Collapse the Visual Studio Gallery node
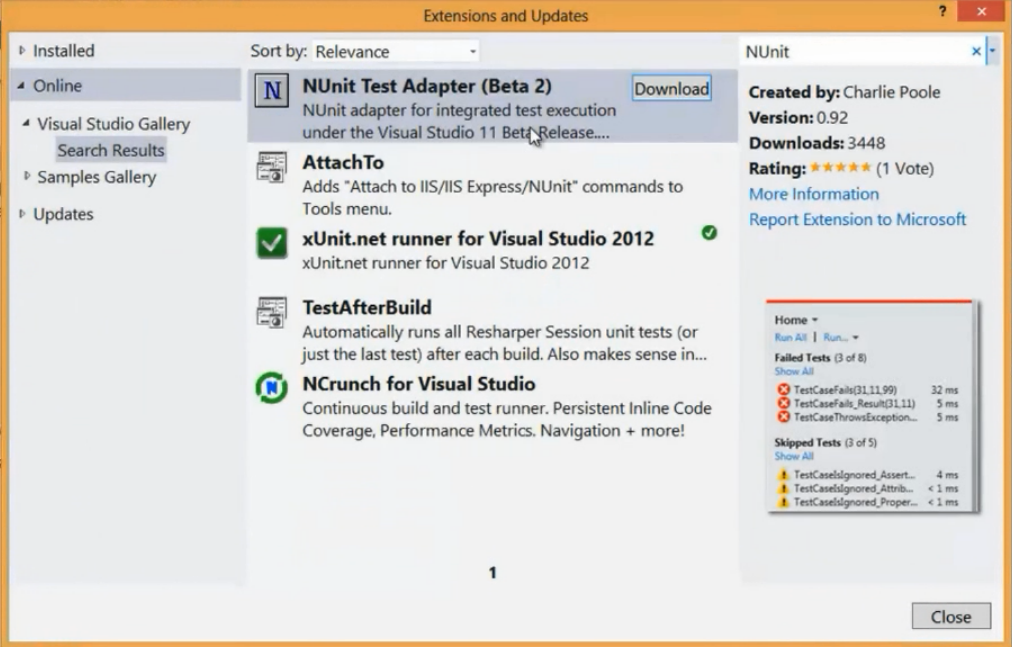Image resolution: width=1012 pixels, height=647 pixels. 26,123
